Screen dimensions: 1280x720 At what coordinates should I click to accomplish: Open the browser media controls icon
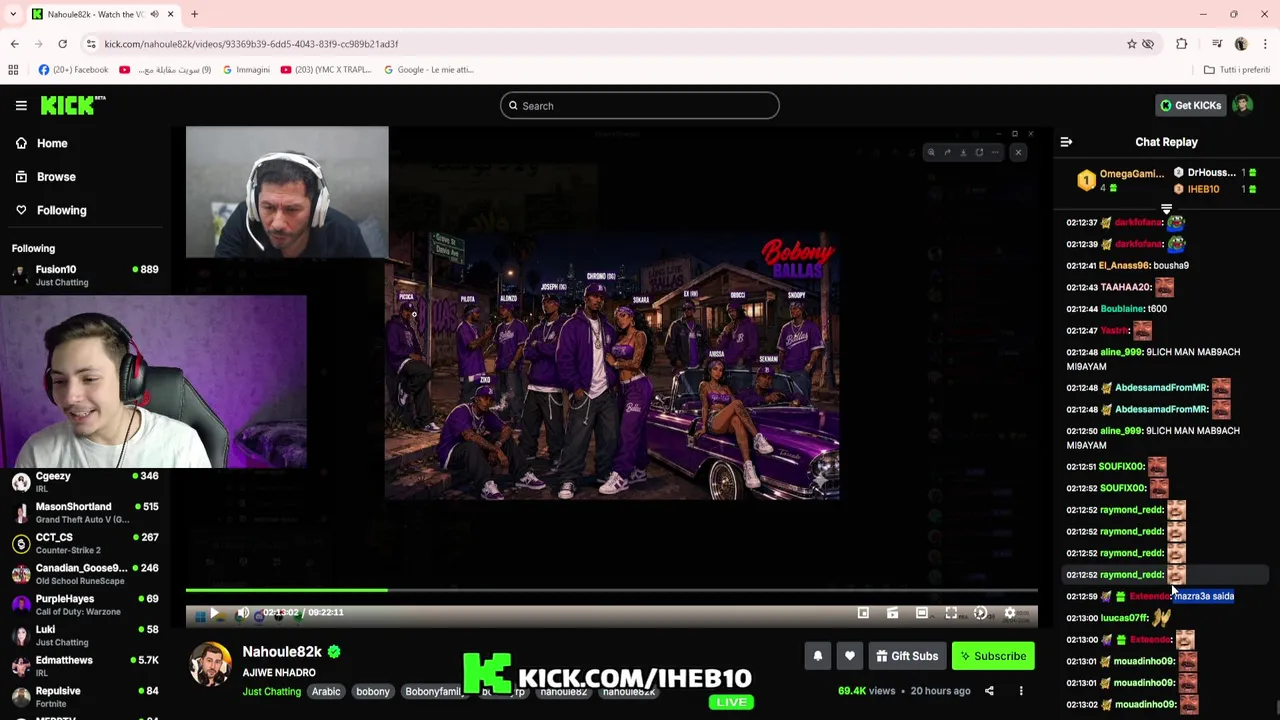(1217, 44)
